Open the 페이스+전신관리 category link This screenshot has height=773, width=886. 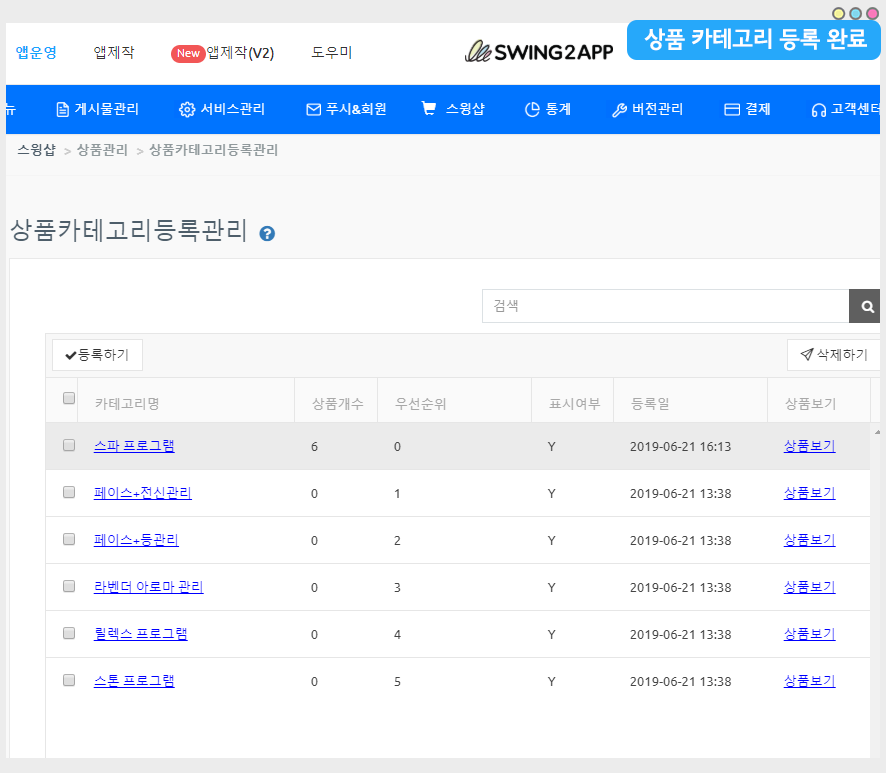tap(143, 493)
